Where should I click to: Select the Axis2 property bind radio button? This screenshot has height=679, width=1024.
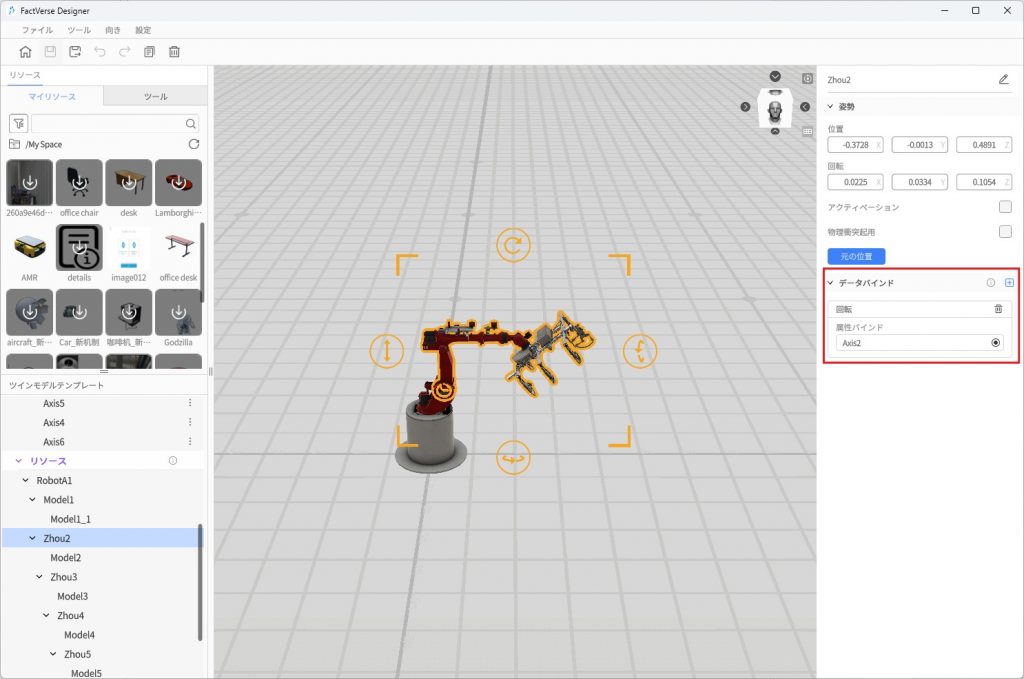coord(995,343)
